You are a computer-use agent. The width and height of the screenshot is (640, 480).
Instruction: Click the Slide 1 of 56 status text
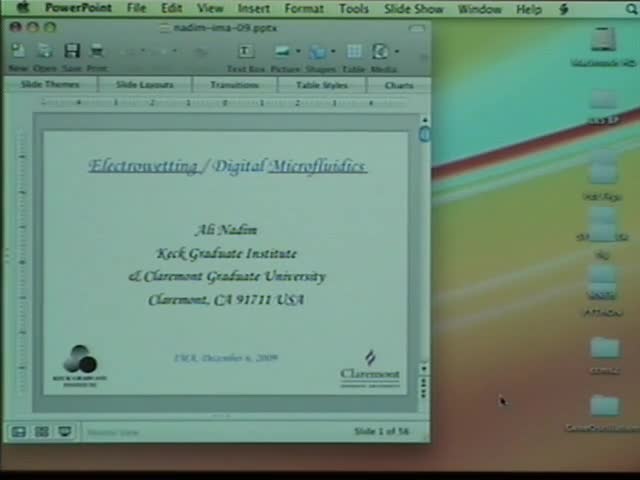point(381,431)
